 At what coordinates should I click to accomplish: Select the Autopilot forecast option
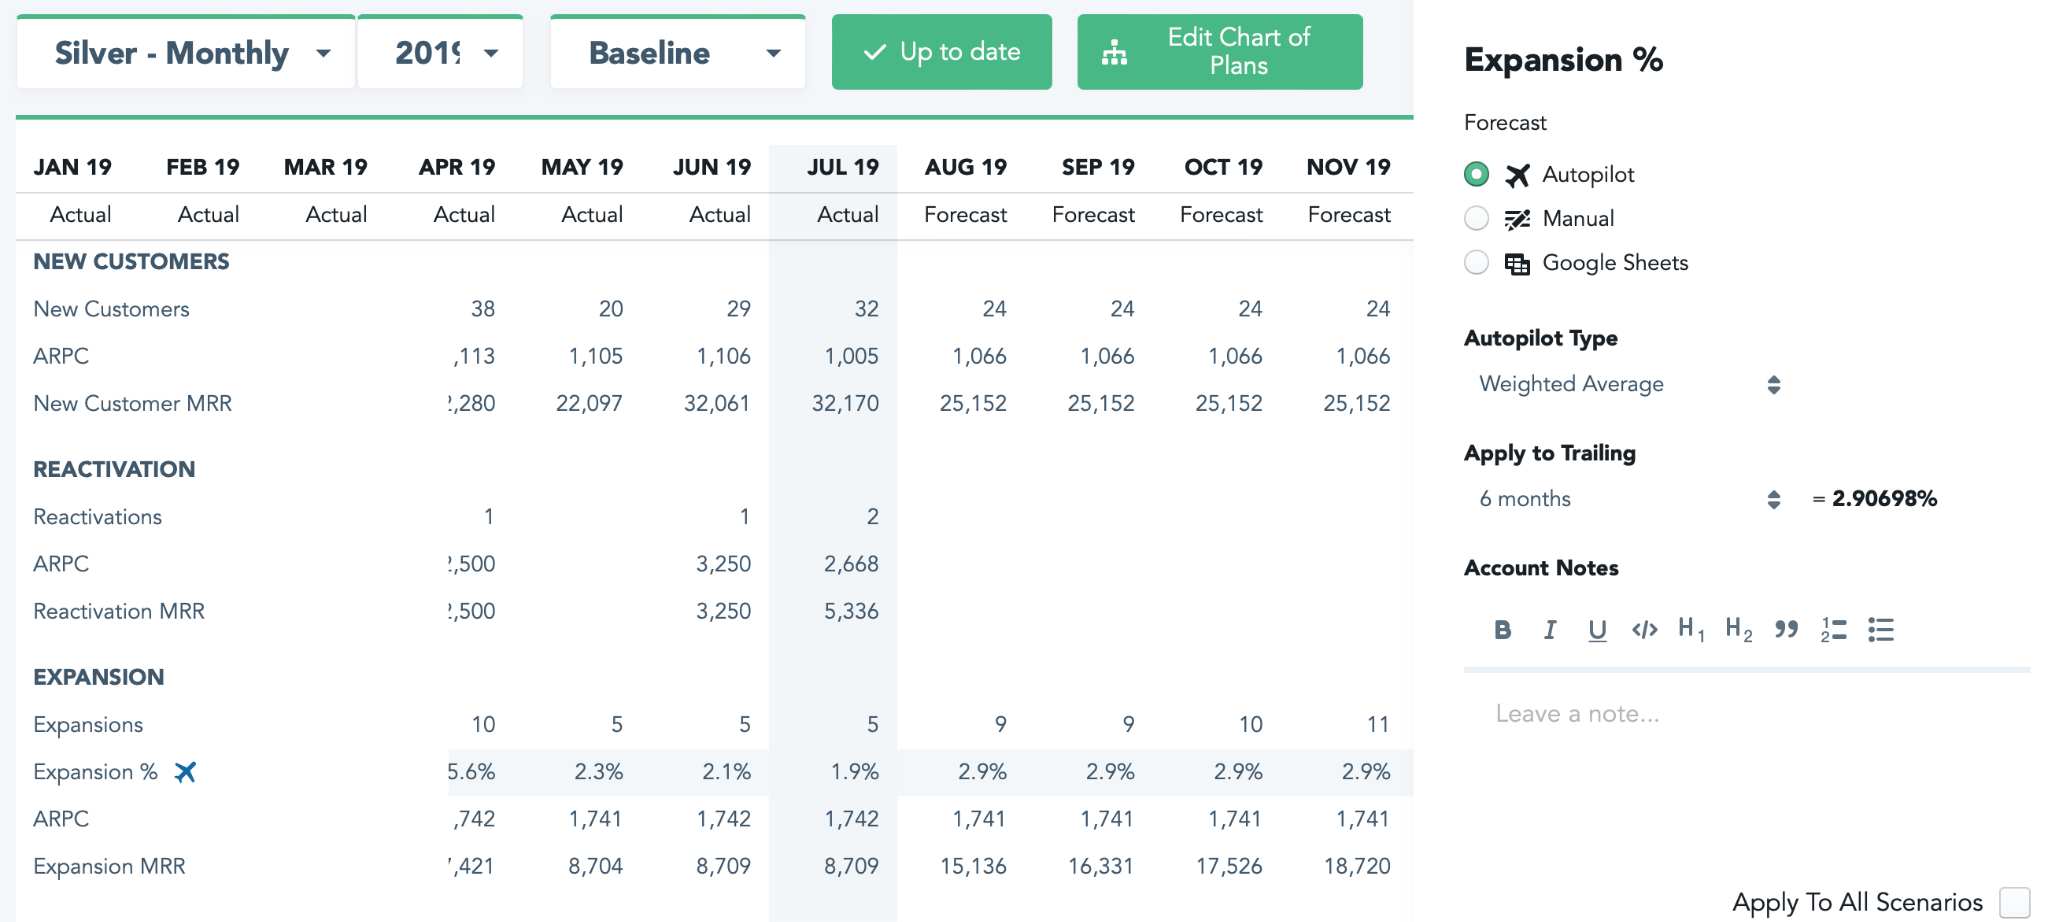pos(1476,175)
